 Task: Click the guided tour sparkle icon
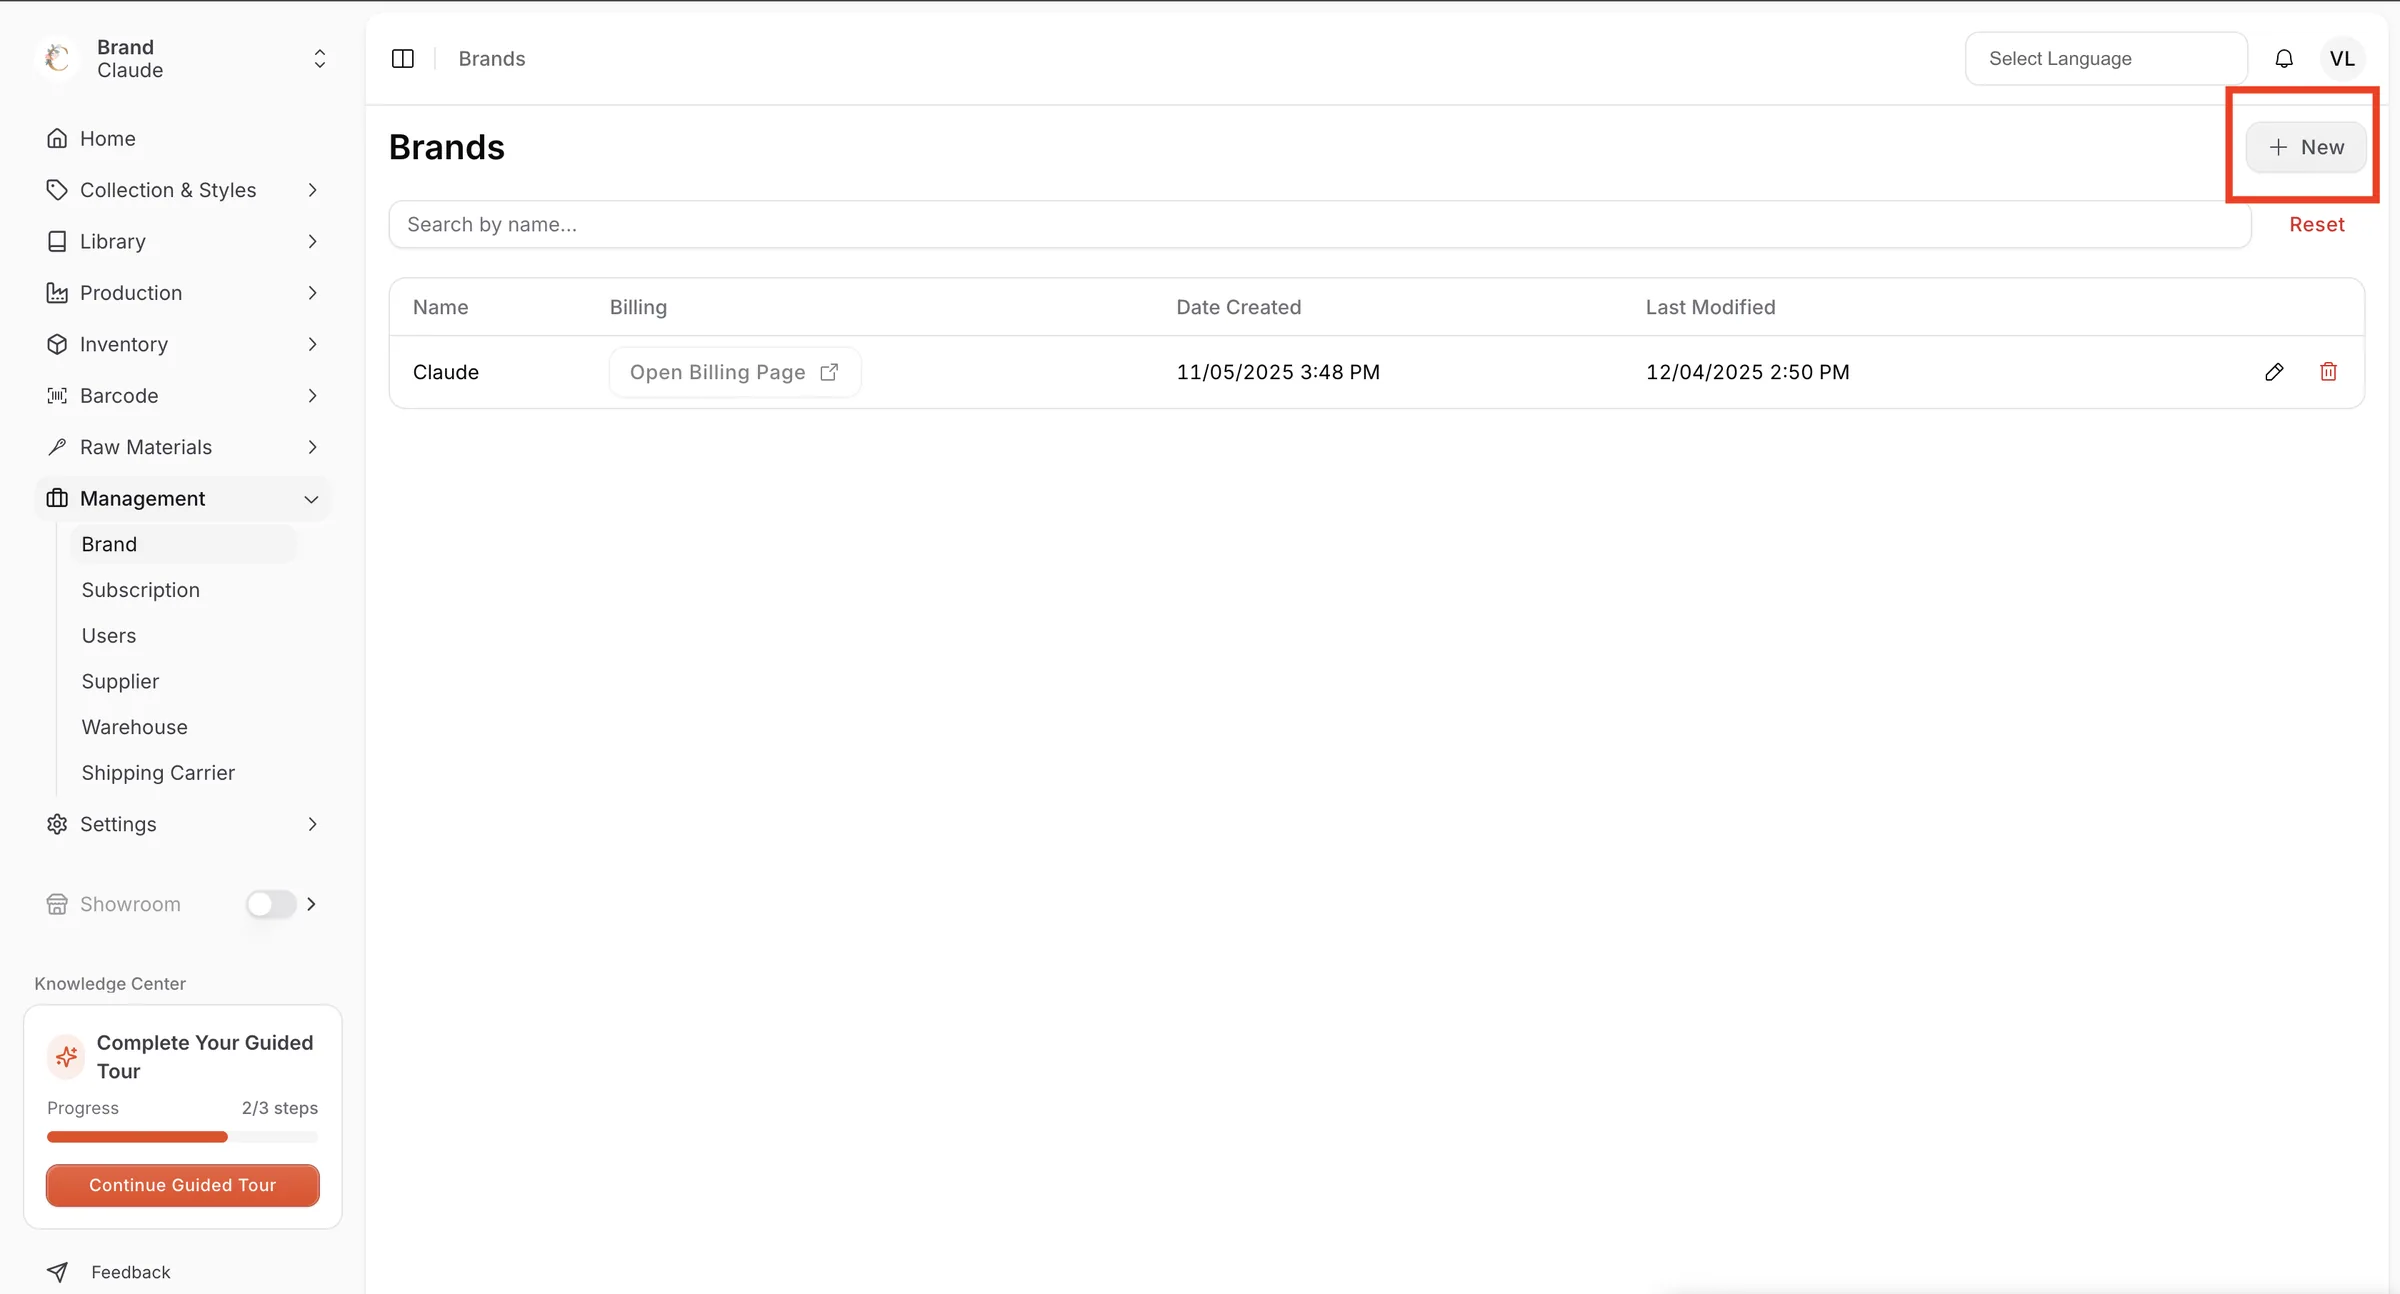coord(66,1056)
